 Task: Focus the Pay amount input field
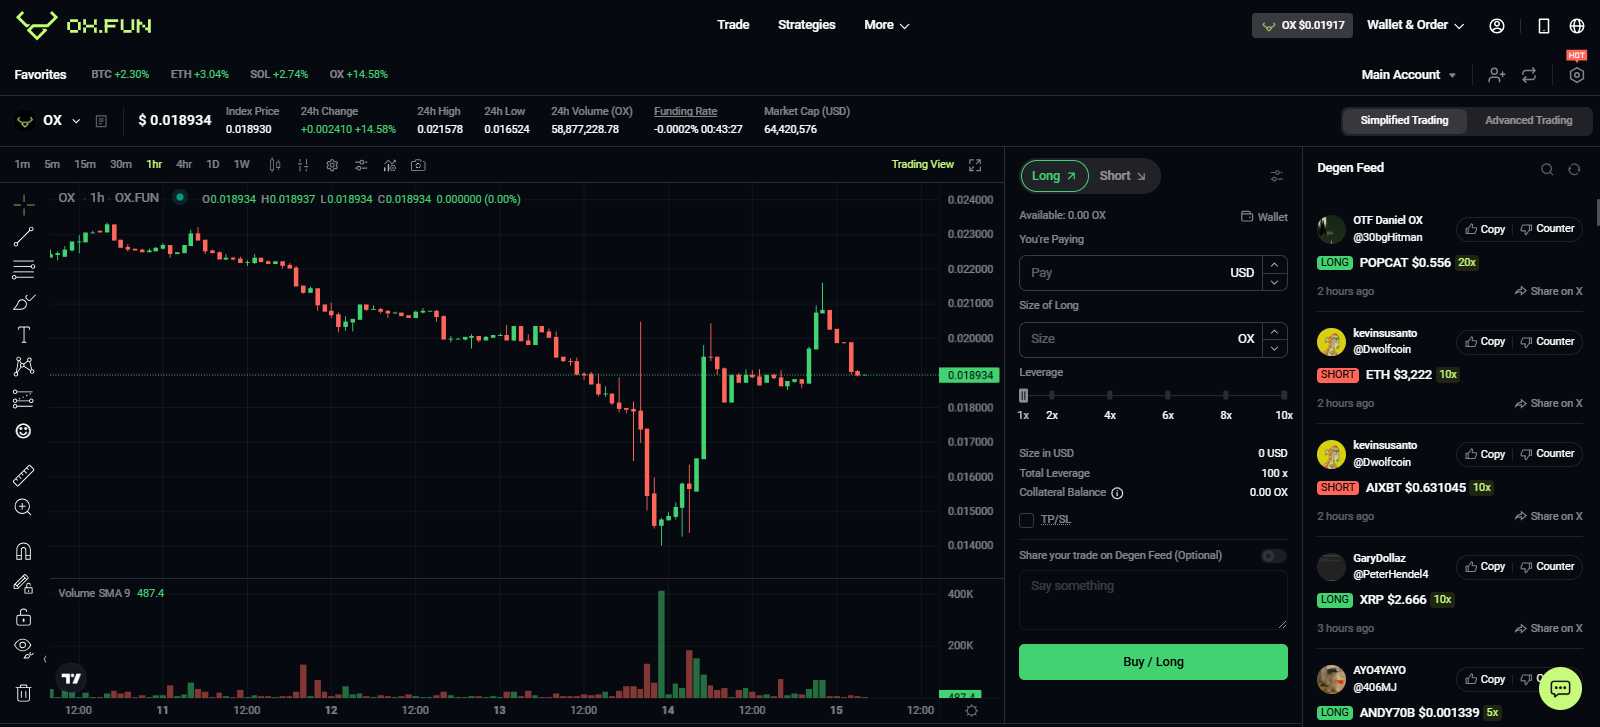tap(1140, 273)
